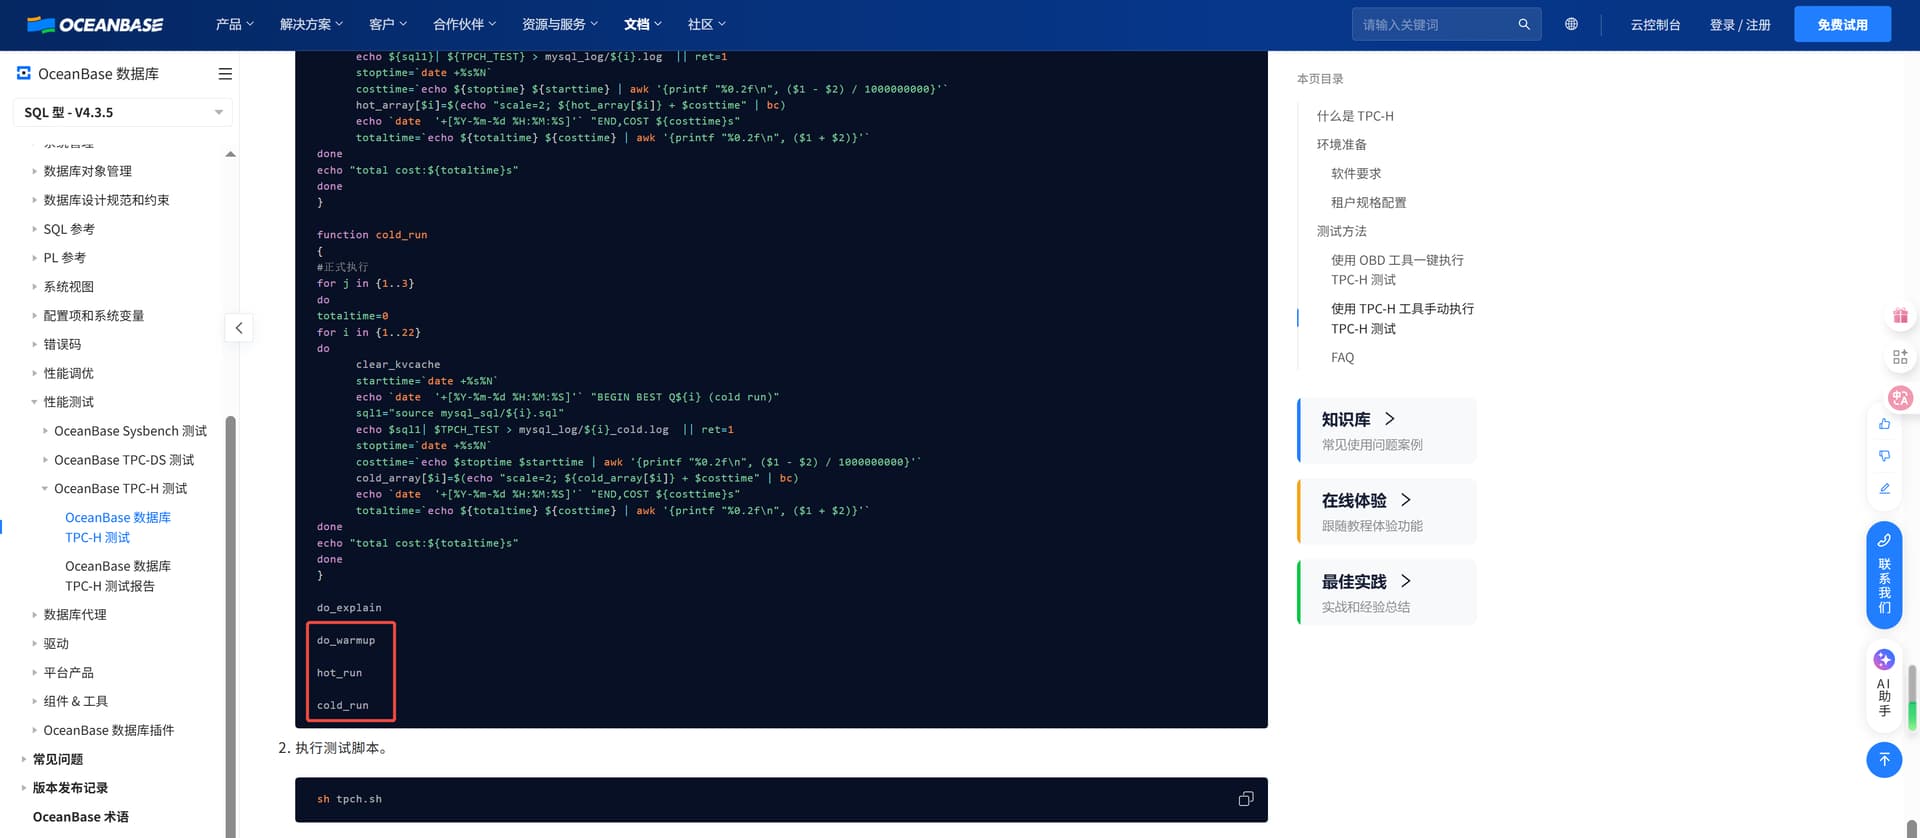Open the 资源与服务 menu
The height and width of the screenshot is (838, 1920).
coord(560,24)
